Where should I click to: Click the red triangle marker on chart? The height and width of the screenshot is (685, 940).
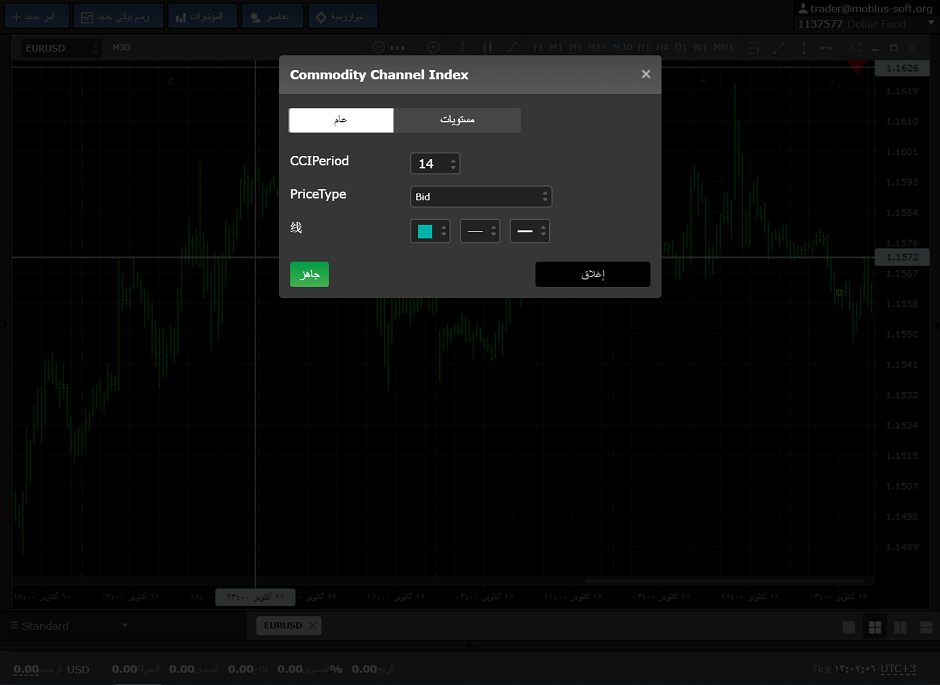[857, 66]
